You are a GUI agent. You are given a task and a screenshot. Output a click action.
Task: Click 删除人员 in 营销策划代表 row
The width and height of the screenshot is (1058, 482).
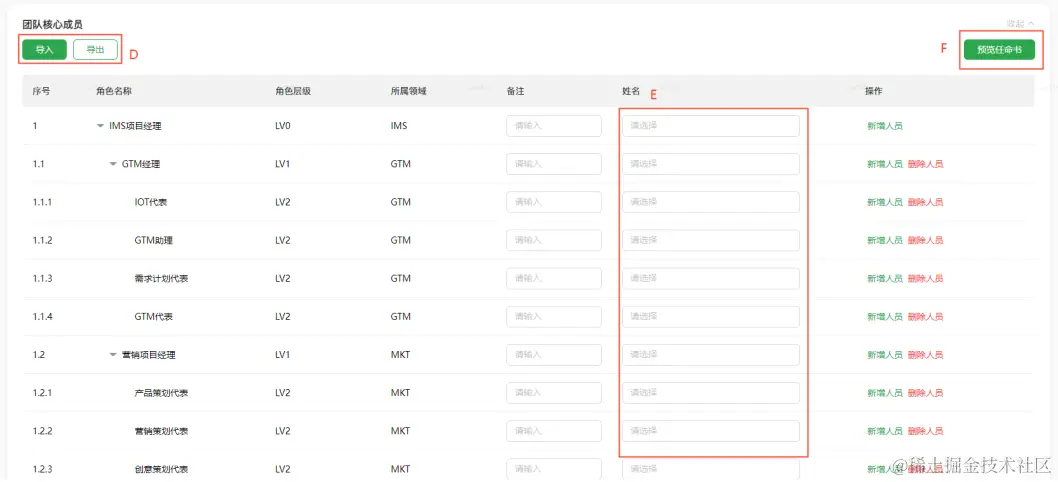click(926, 431)
